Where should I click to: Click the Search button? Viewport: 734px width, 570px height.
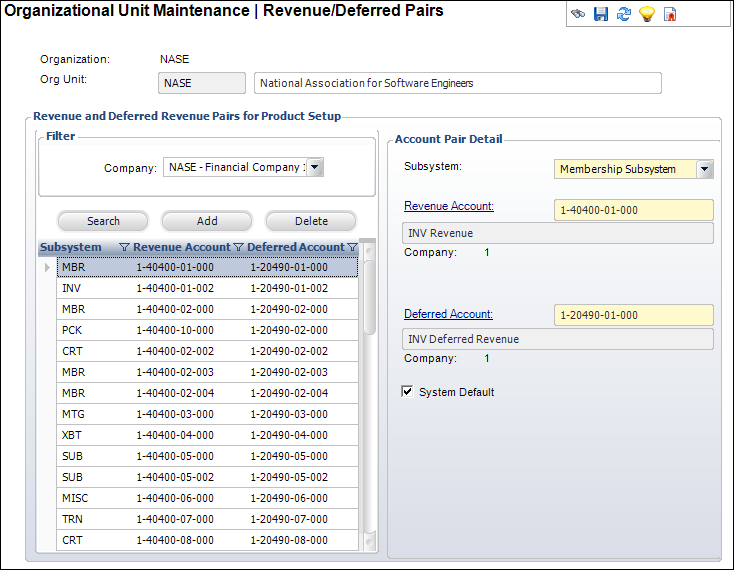[x=103, y=221]
